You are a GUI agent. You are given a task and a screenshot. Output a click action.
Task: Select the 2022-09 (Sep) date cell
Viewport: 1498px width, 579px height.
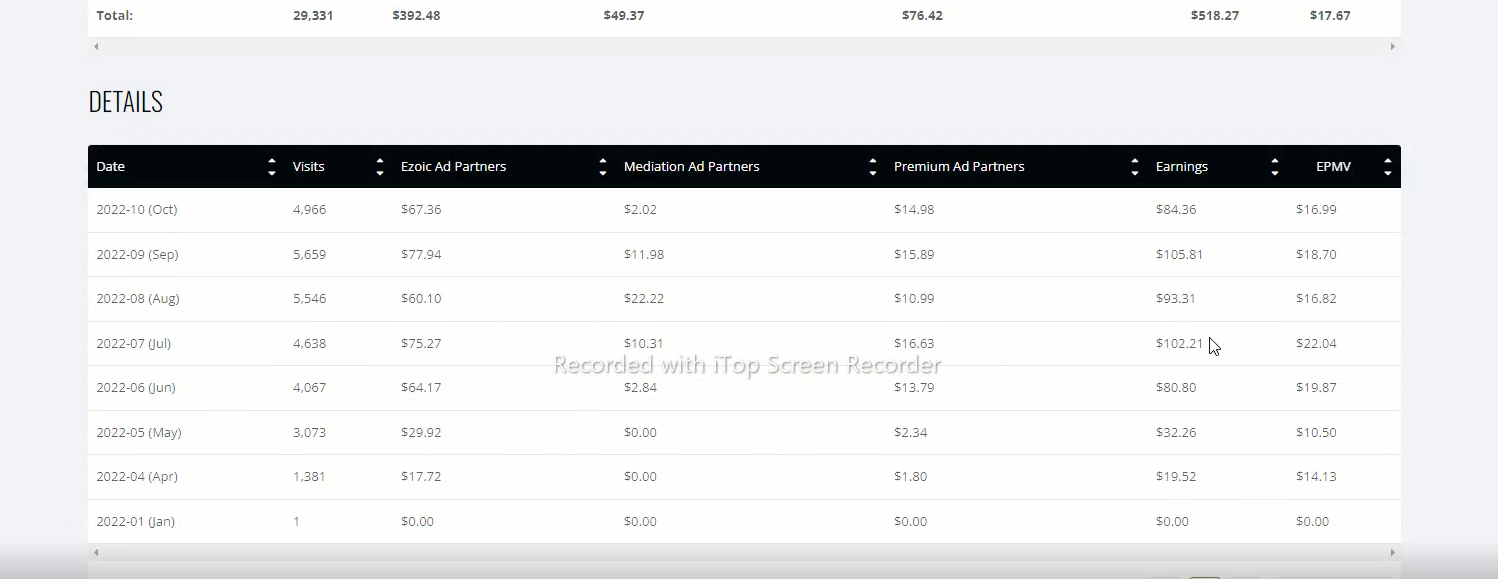coord(137,255)
